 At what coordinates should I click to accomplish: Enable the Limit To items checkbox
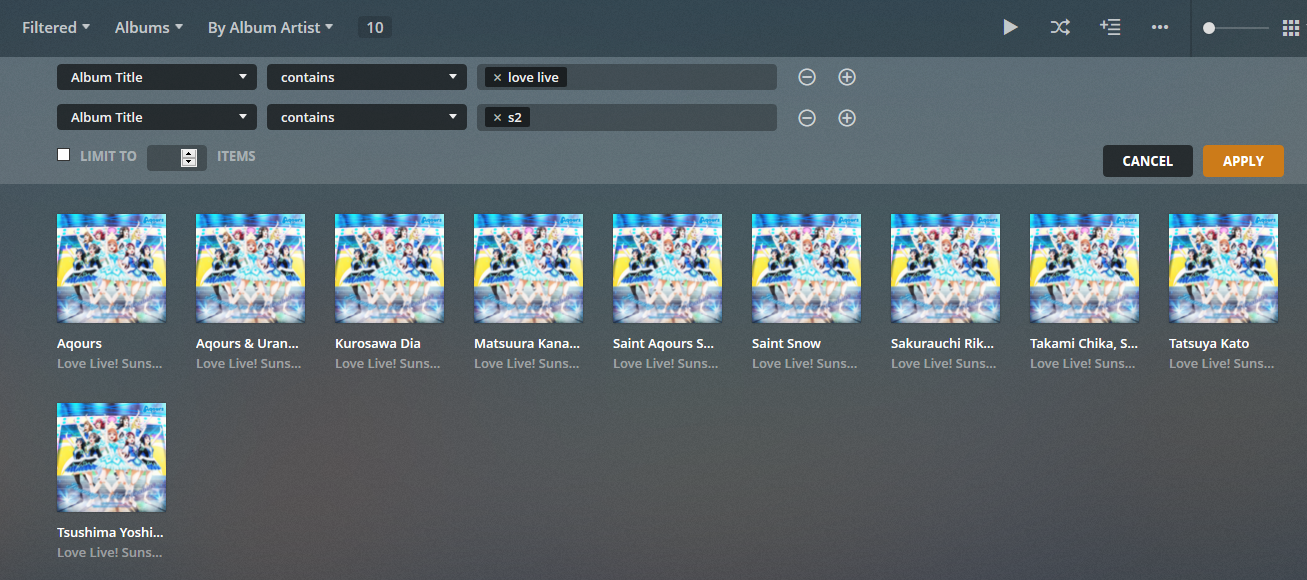(64, 155)
